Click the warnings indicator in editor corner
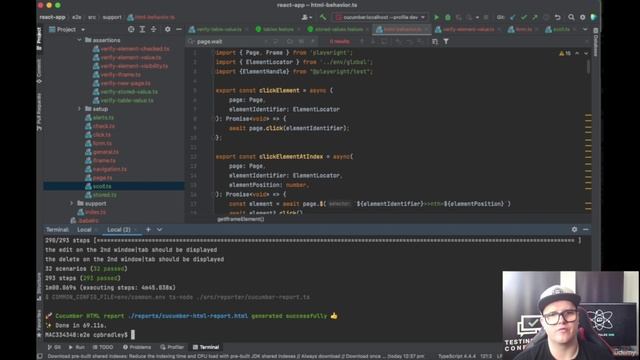 pyautogui.click(x=565, y=53)
